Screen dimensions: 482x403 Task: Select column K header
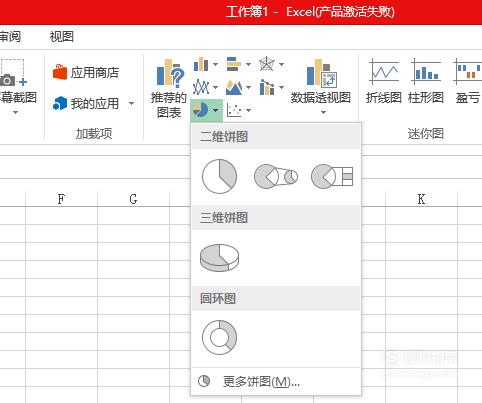(x=421, y=199)
